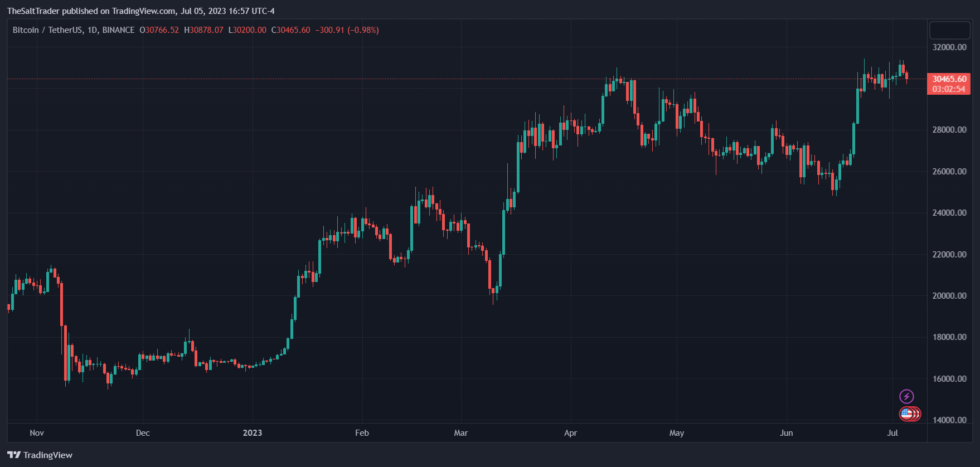Screen dimensions: 980x467
Task: Click the TradingView logo at bottom left
Action: [x=39, y=455]
